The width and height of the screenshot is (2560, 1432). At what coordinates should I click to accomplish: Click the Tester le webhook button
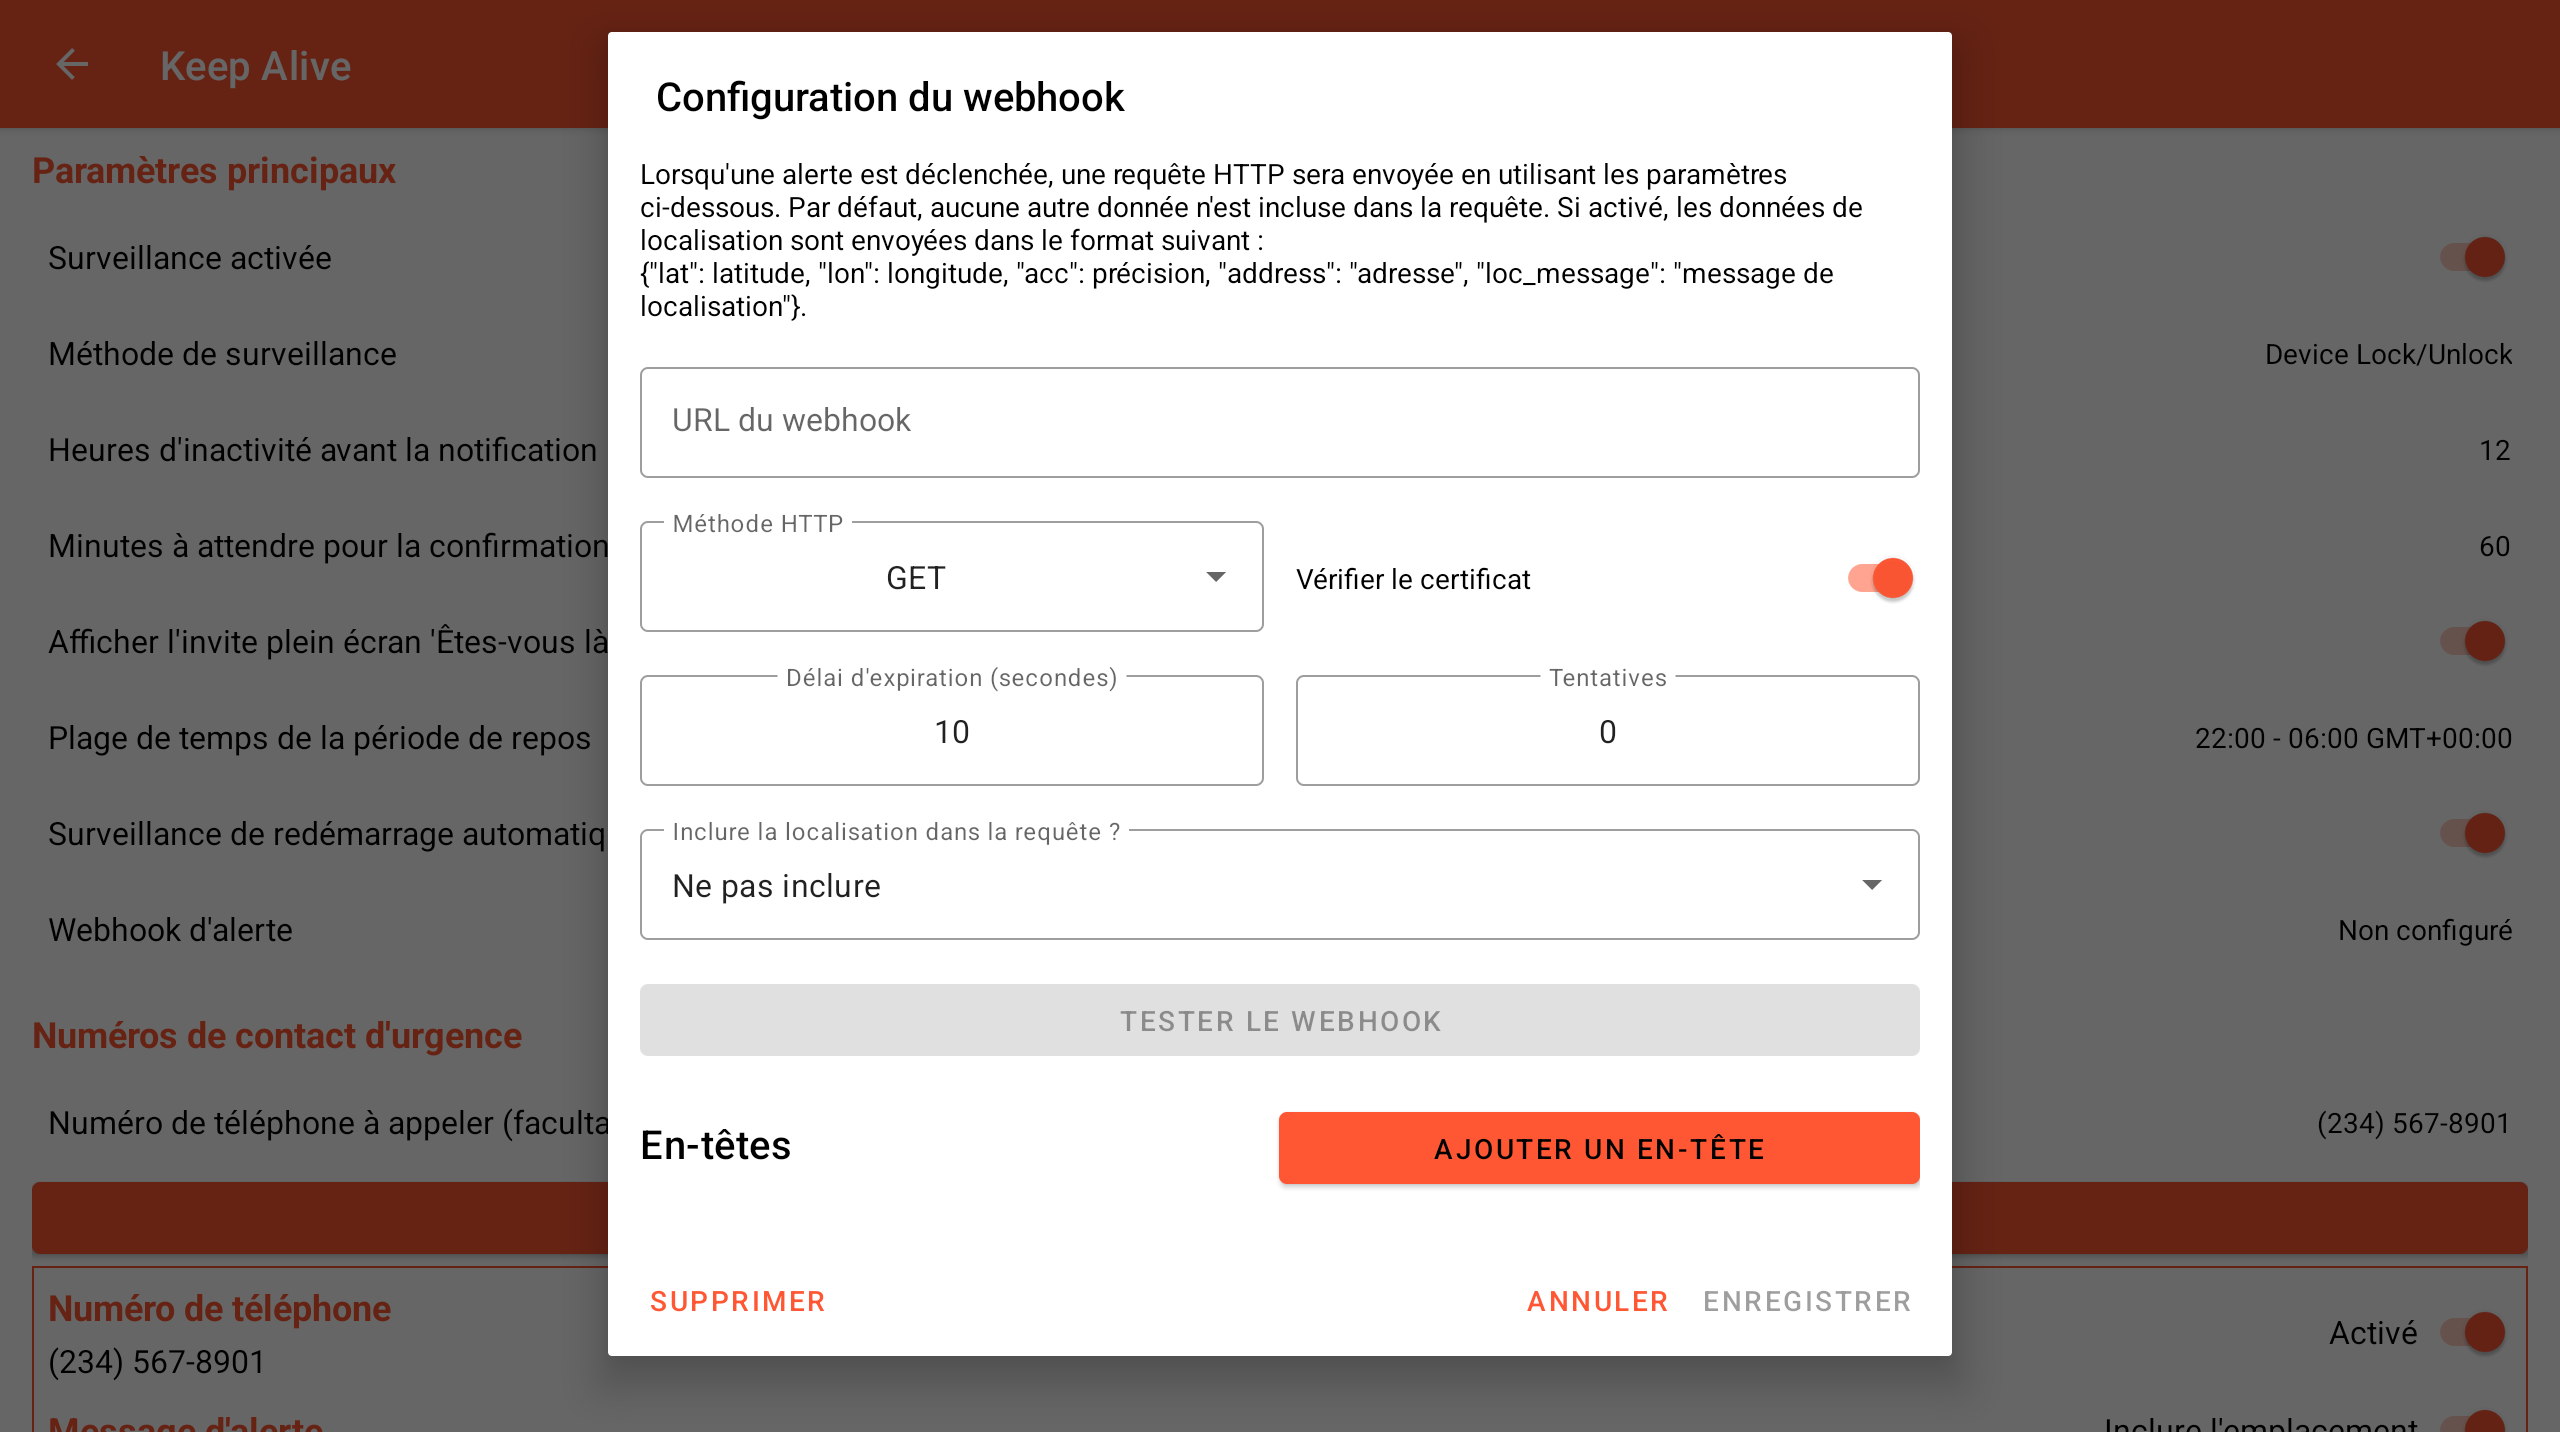[x=1280, y=1020]
